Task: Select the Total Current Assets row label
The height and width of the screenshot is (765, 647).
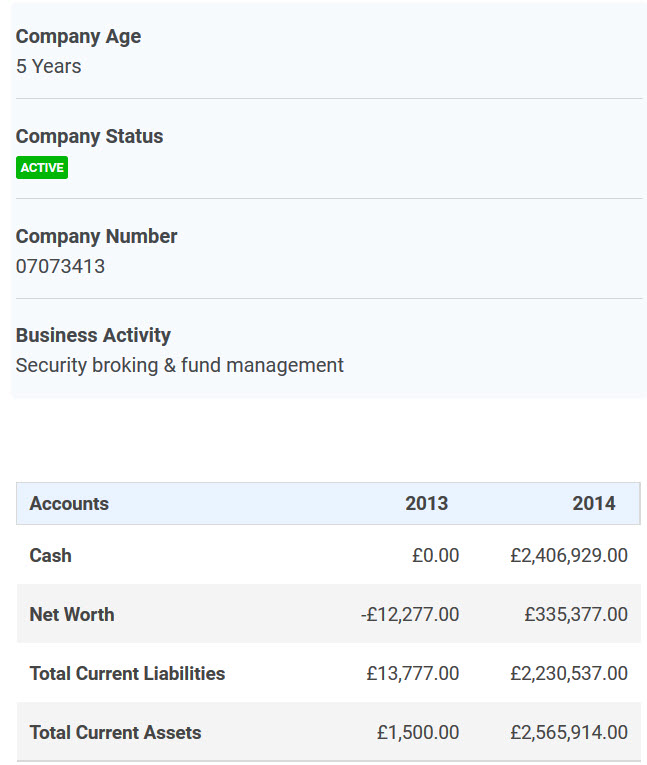Action: pyautogui.click(x=115, y=733)
